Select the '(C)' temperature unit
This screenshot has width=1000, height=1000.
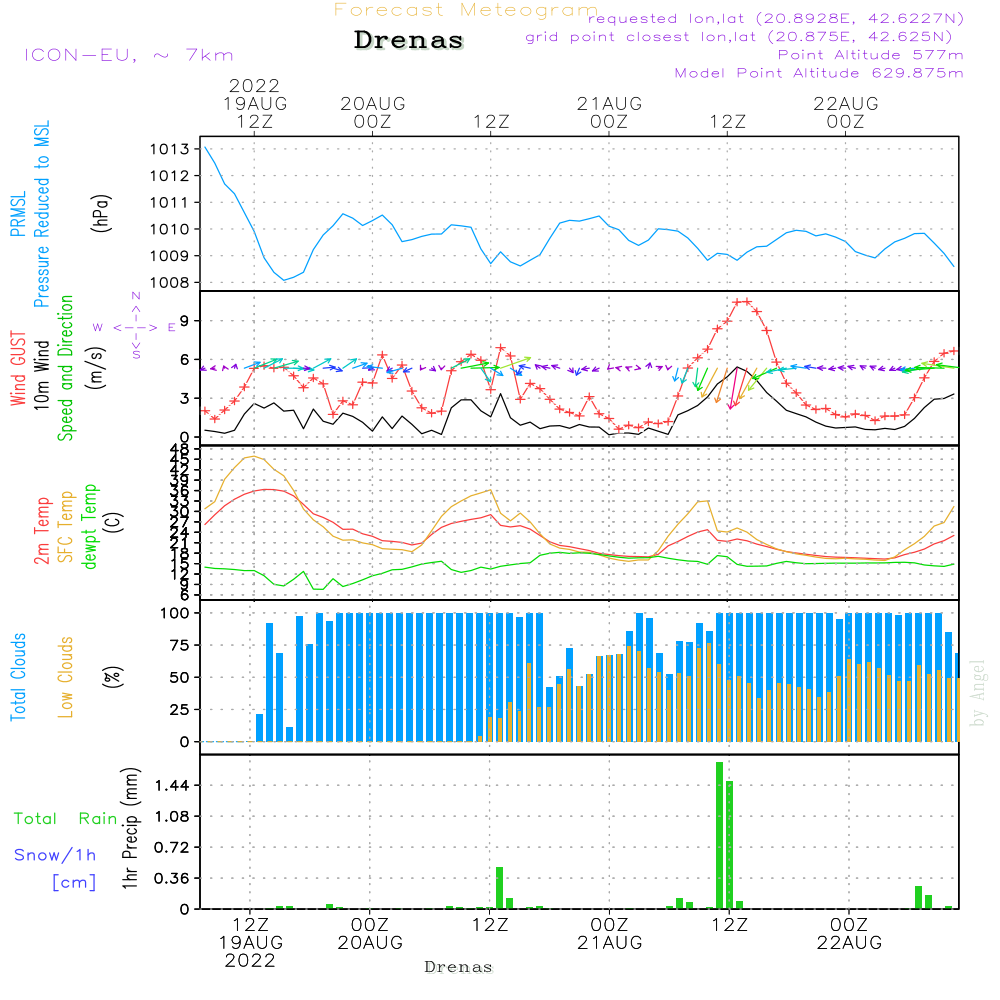click(114, 523)
